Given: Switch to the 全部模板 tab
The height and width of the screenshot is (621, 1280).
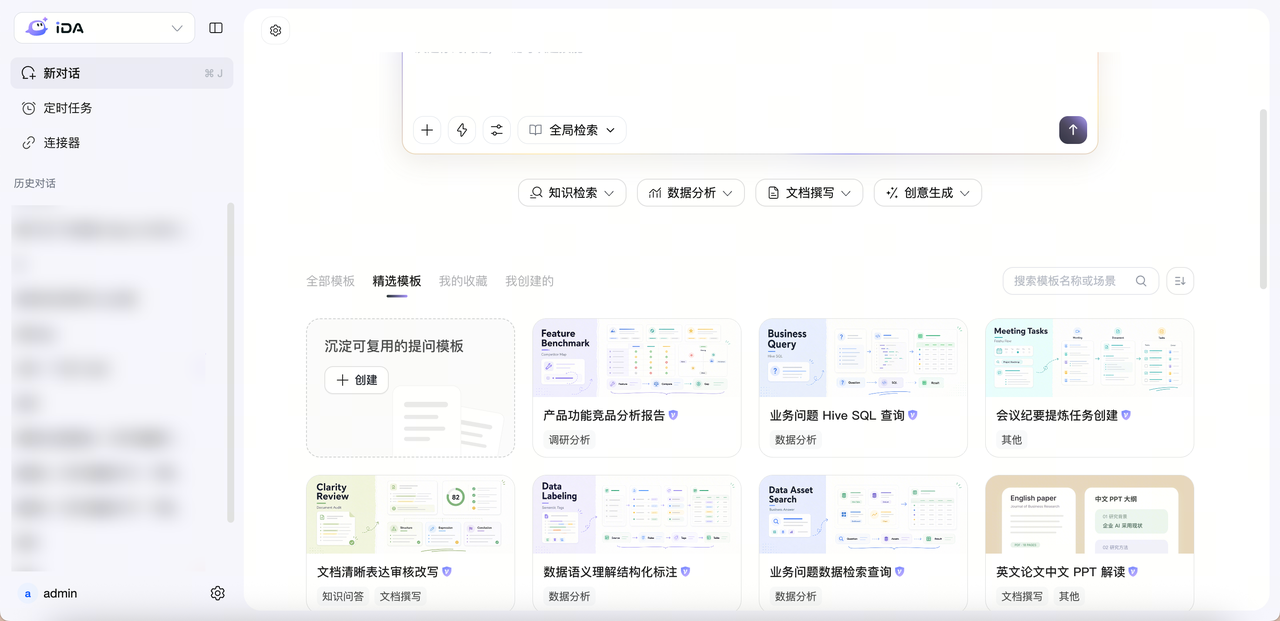Looking at the screenshot, I should pyautogui.click(x=330, y=281).
